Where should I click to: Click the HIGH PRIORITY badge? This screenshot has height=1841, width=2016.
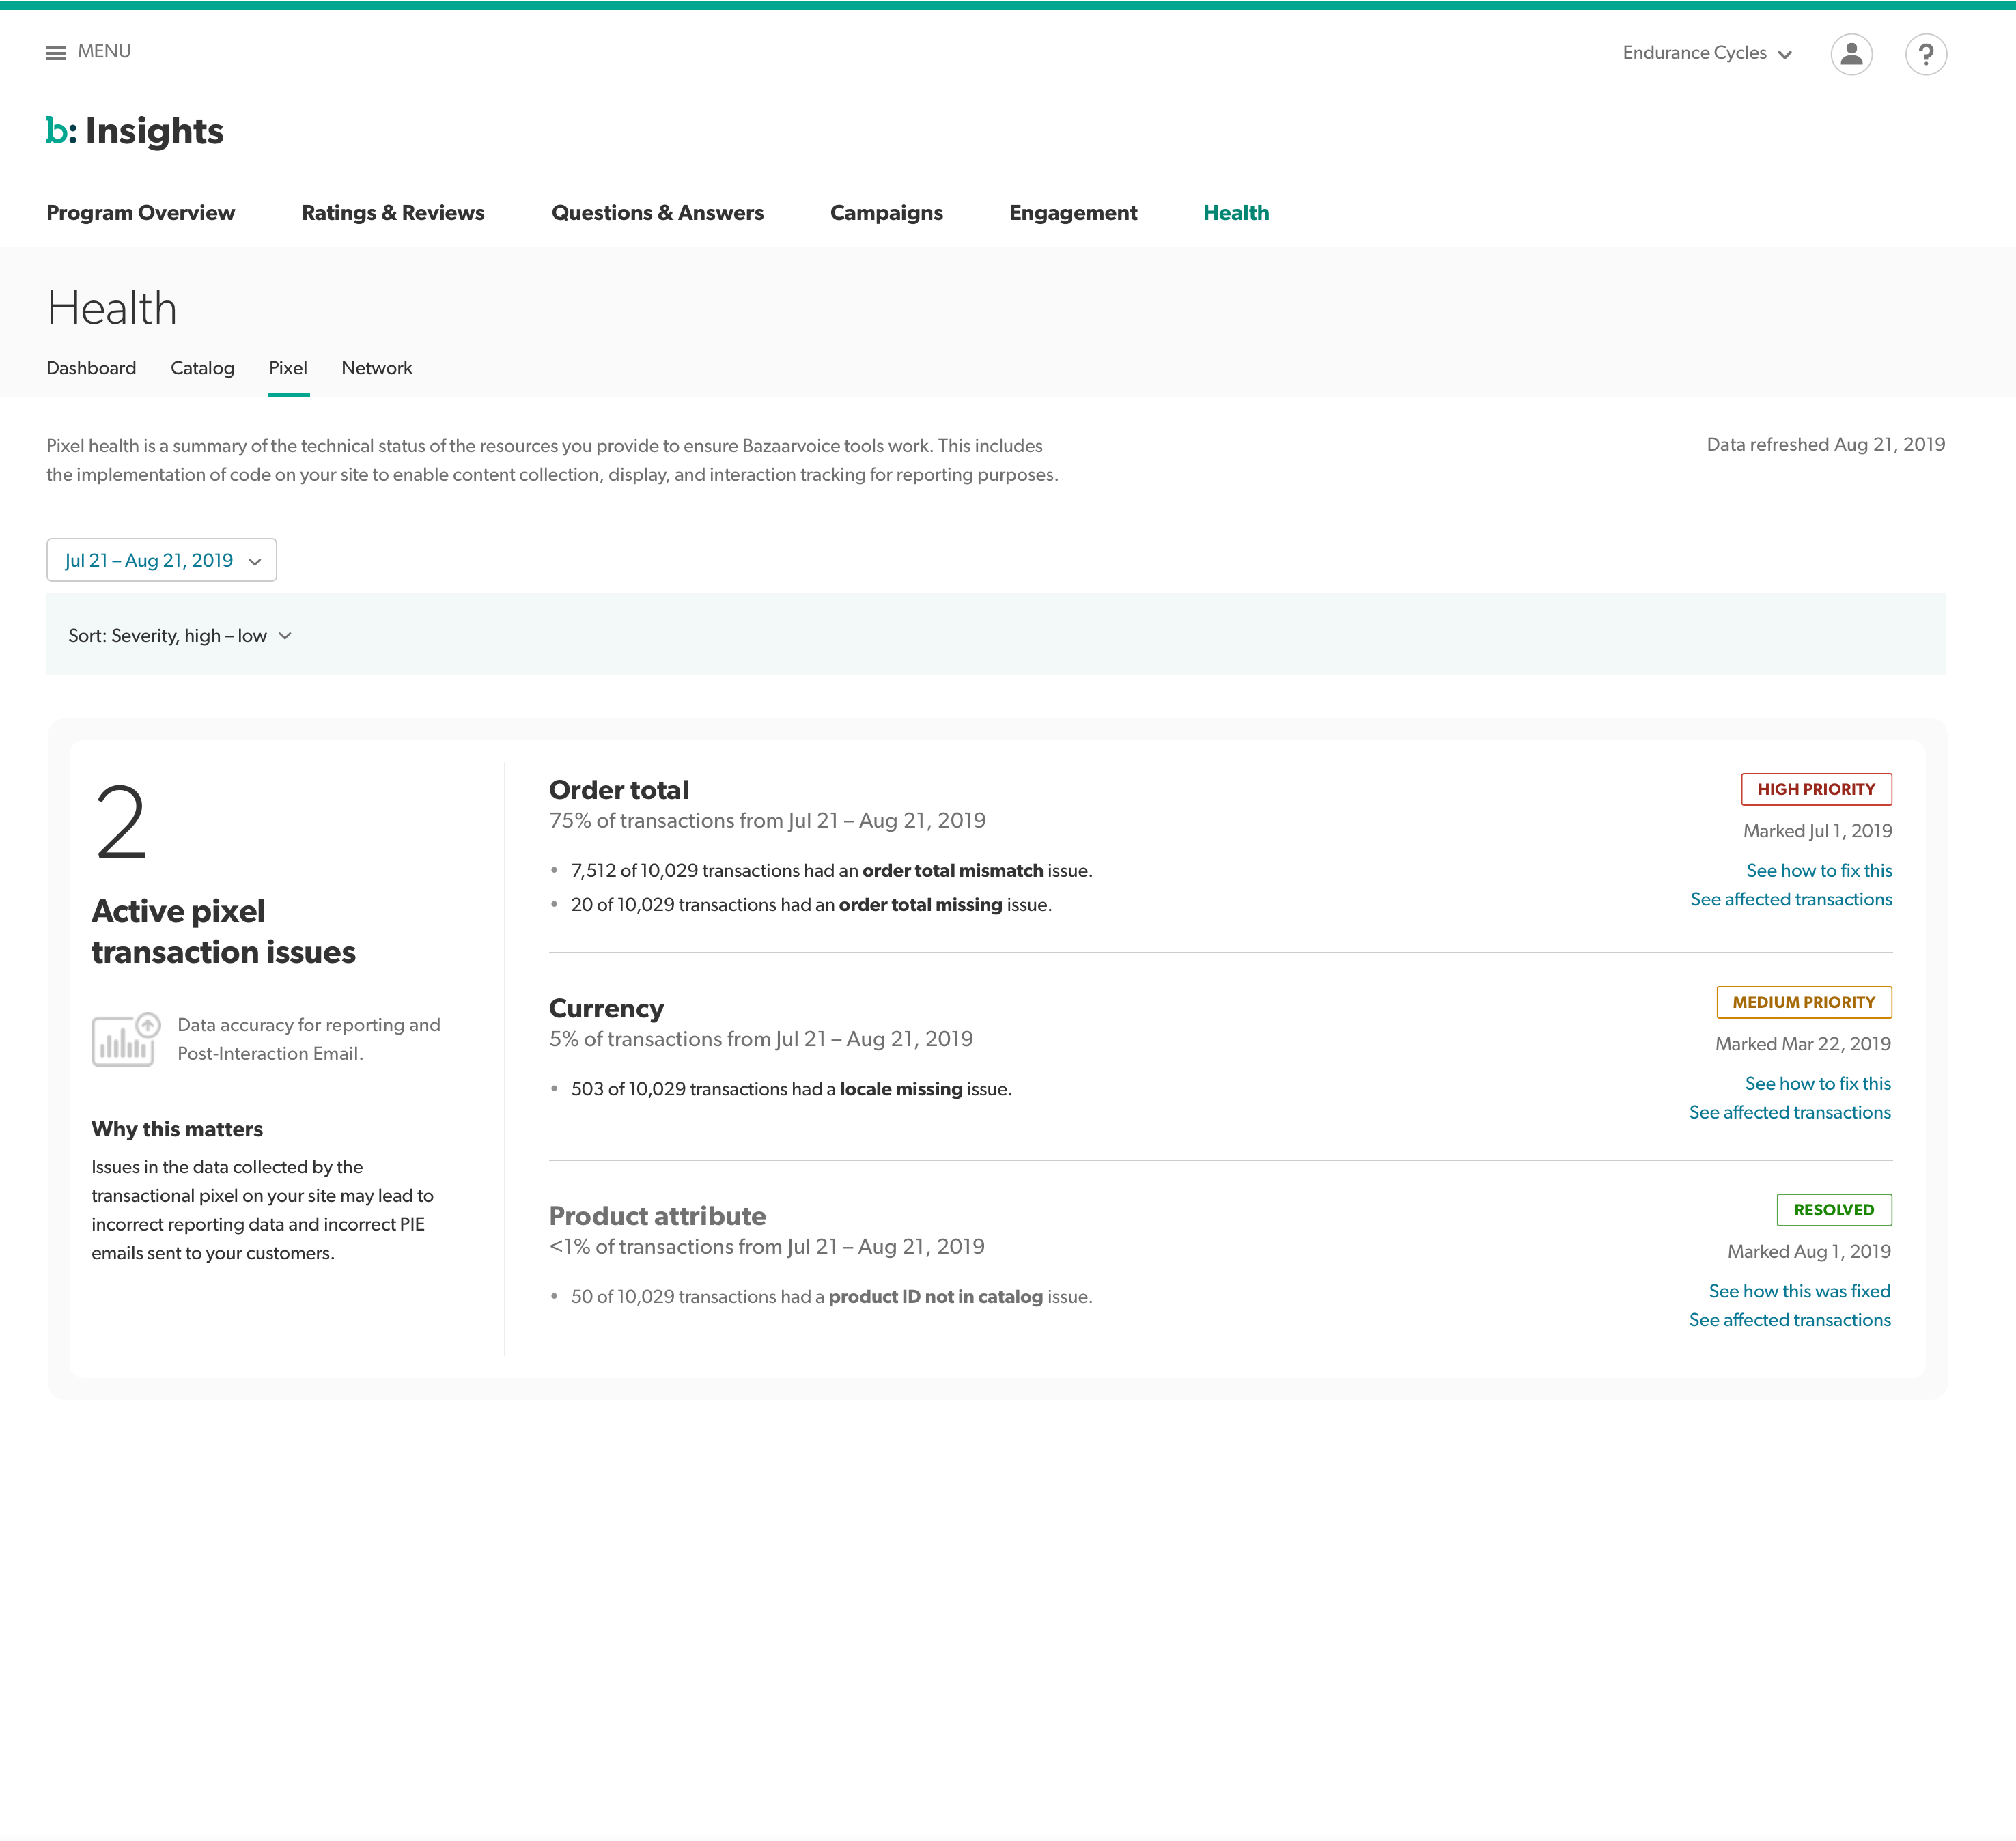1815,789
